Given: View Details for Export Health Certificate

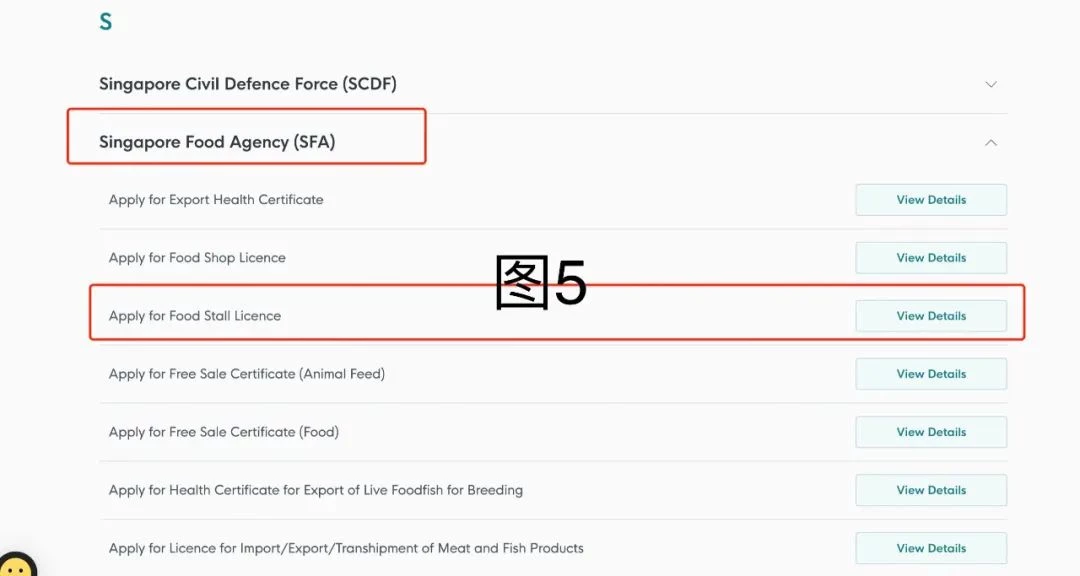Looking at the screenshot, I should 931,200.
